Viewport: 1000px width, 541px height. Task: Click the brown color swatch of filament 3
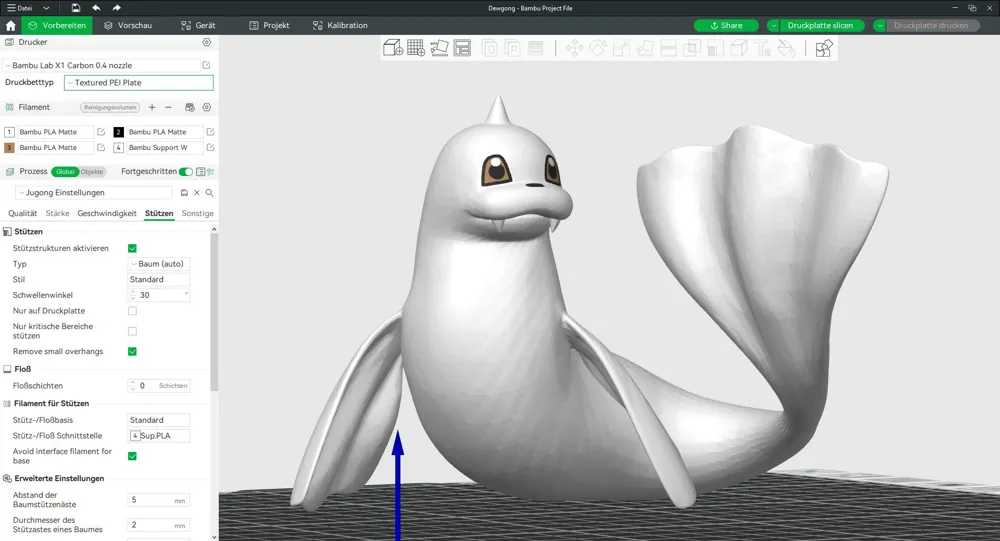click(9, 147)
